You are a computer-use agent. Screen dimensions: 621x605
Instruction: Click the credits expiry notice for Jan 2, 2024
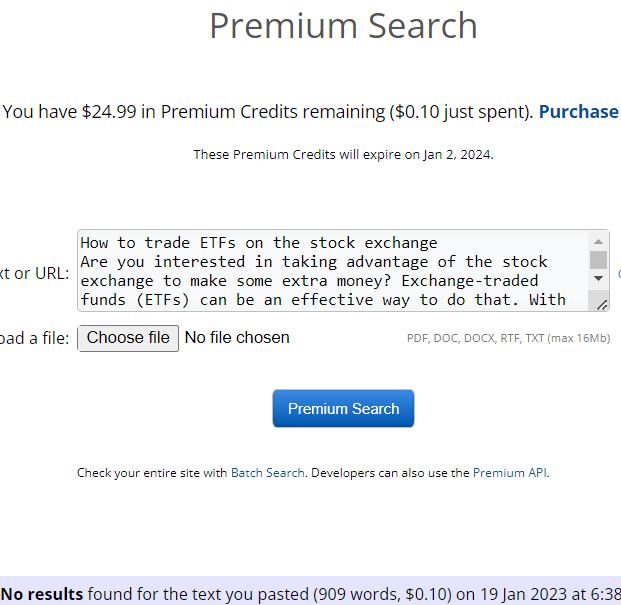pyautogui.click(x=343, y=155)
